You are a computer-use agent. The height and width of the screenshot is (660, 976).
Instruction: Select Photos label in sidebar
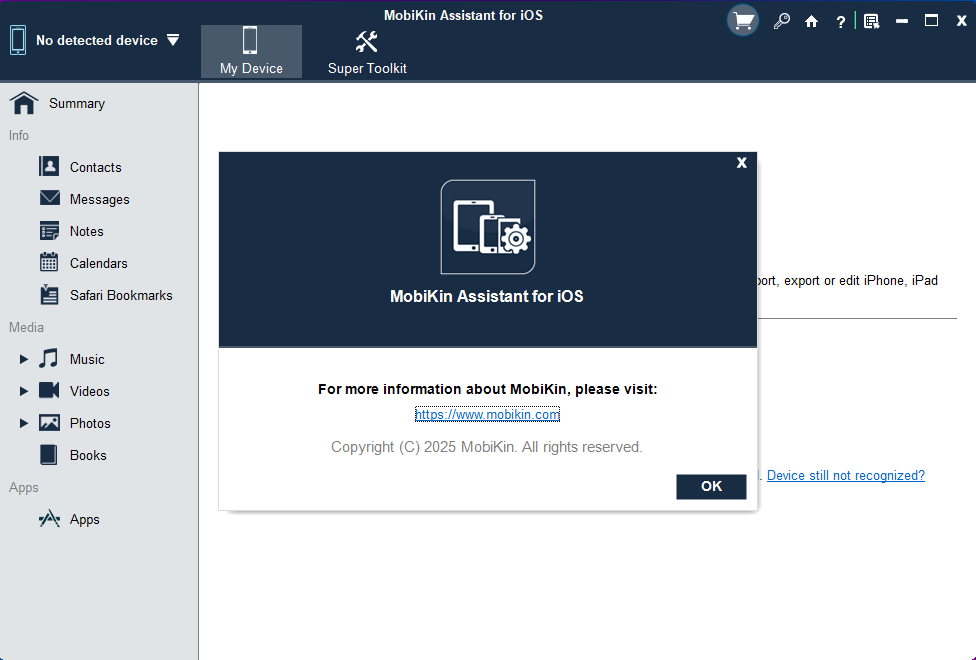click(x=90, y=423)
